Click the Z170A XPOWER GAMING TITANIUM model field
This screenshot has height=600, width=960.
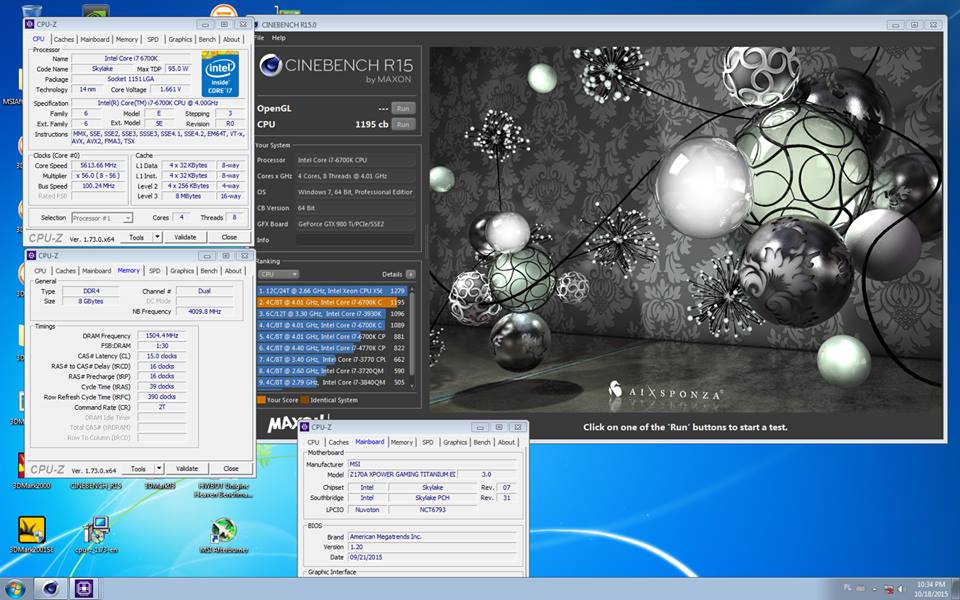(402, 474)
